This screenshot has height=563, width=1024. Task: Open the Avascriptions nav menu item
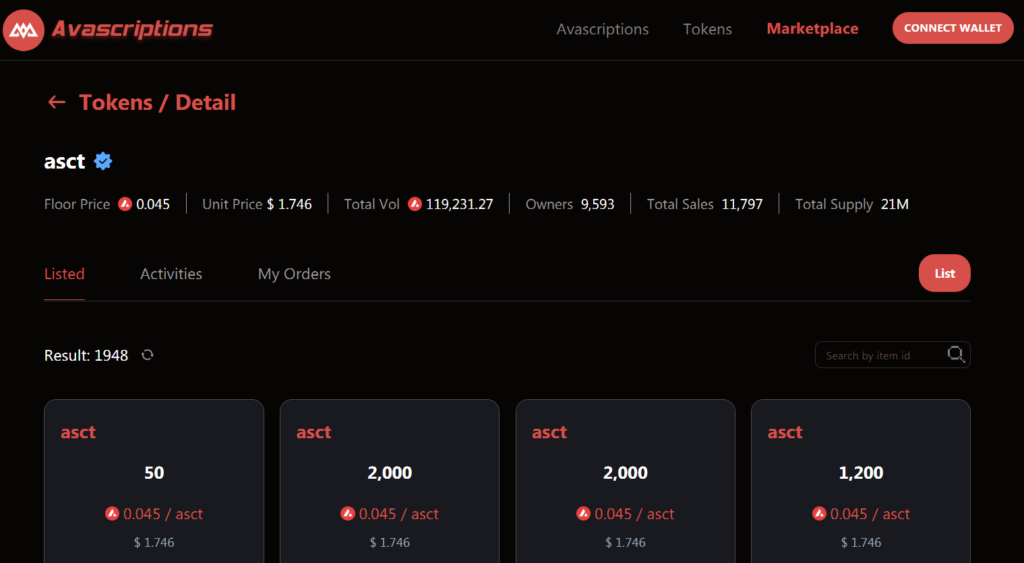click(x=602, y=29)
